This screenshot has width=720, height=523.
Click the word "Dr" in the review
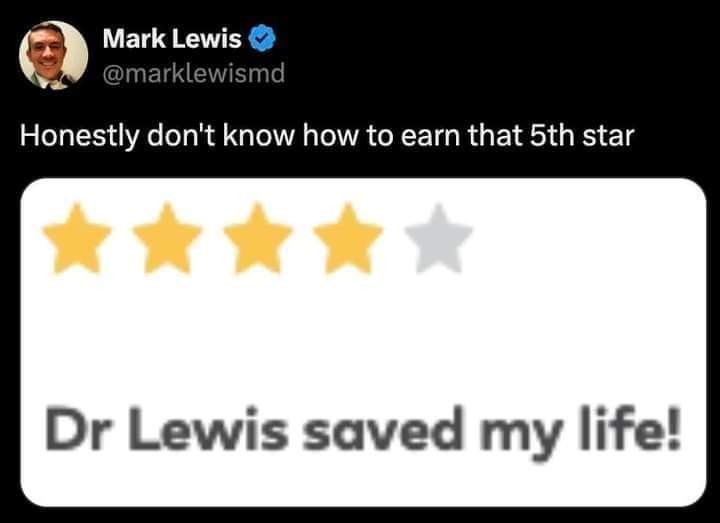73,428
